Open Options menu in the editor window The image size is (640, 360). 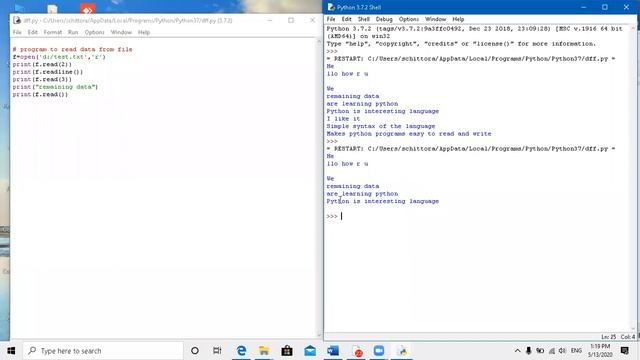95,32
